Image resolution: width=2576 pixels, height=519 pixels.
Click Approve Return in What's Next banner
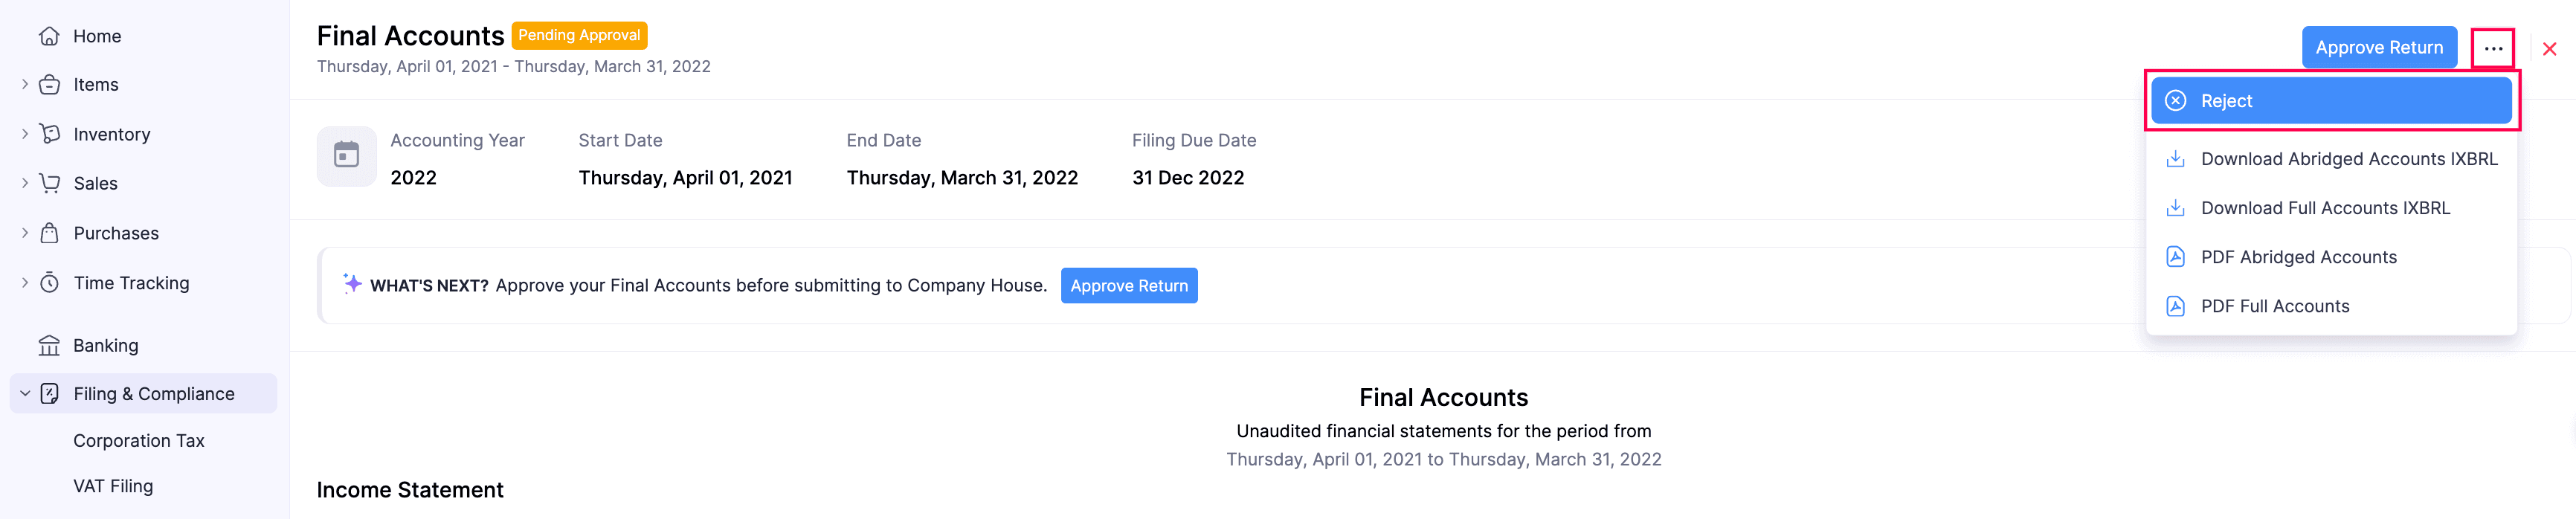tap(1128, 286)
